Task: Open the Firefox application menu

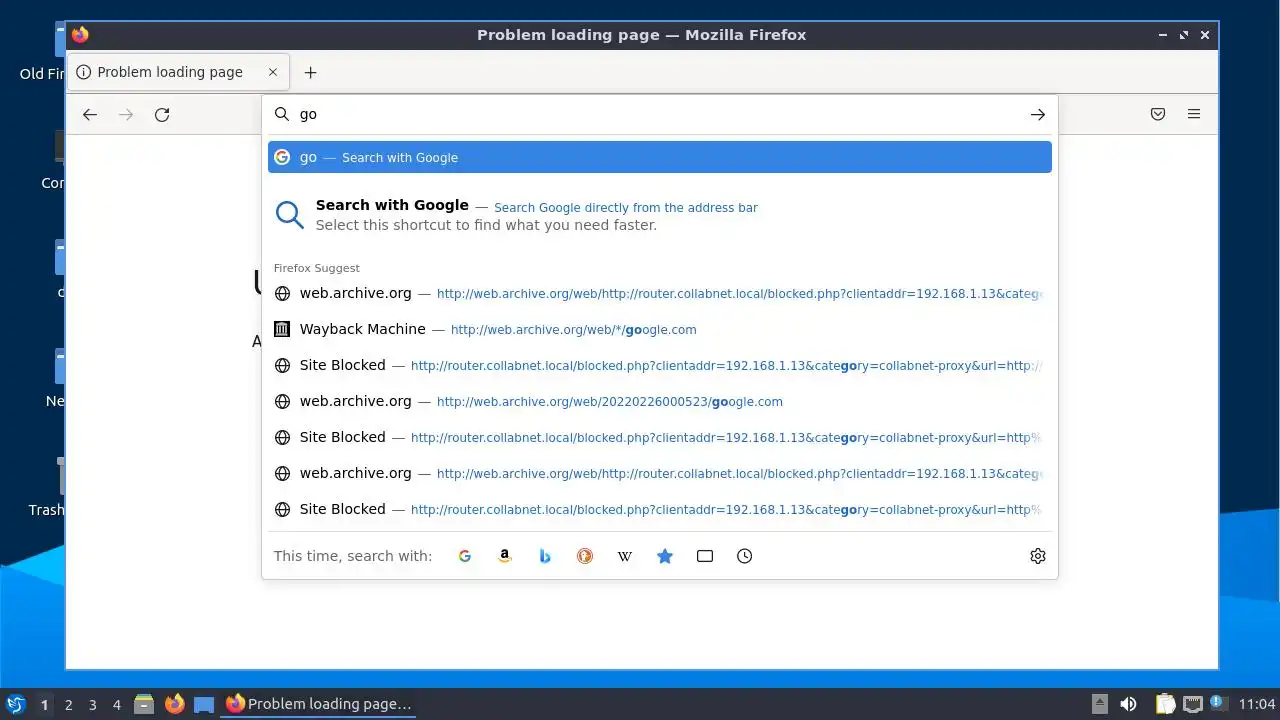Action: coord(1194,114)
